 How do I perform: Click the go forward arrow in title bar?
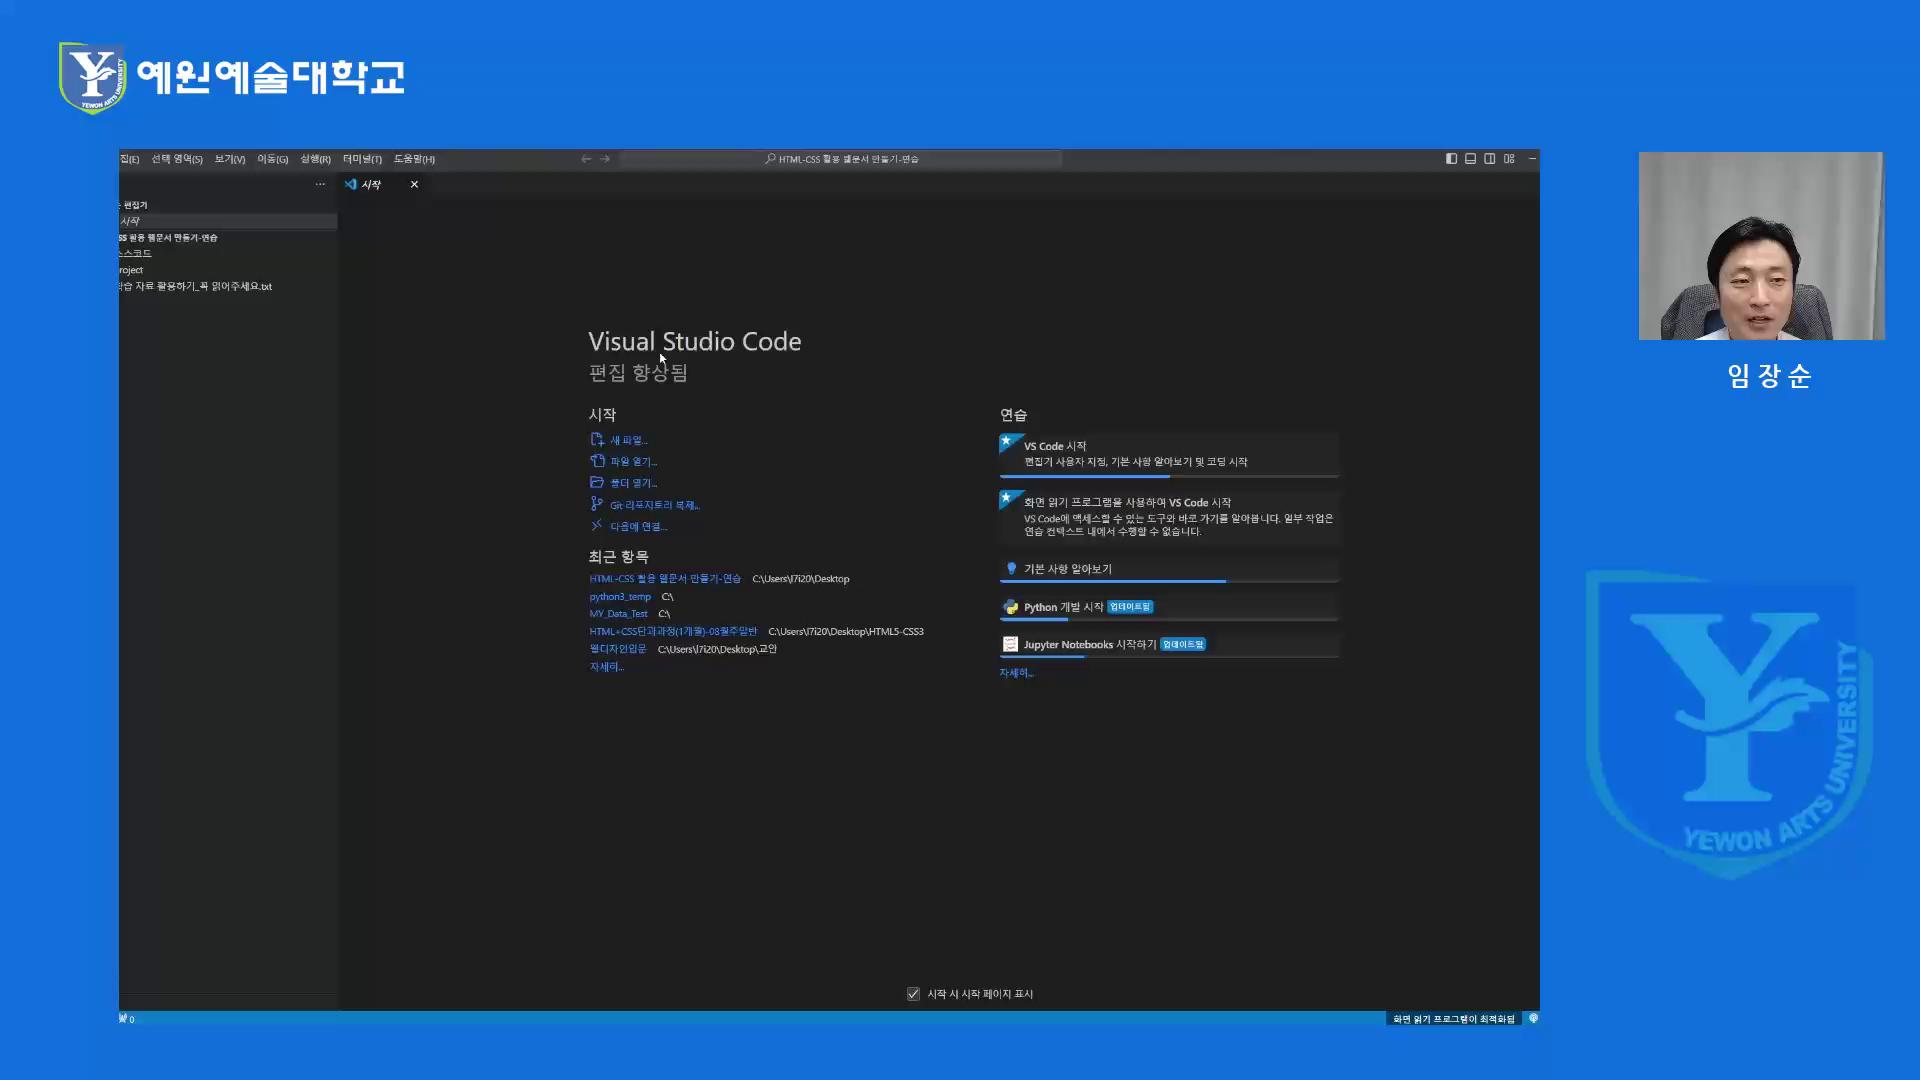(x=605, y=159)
